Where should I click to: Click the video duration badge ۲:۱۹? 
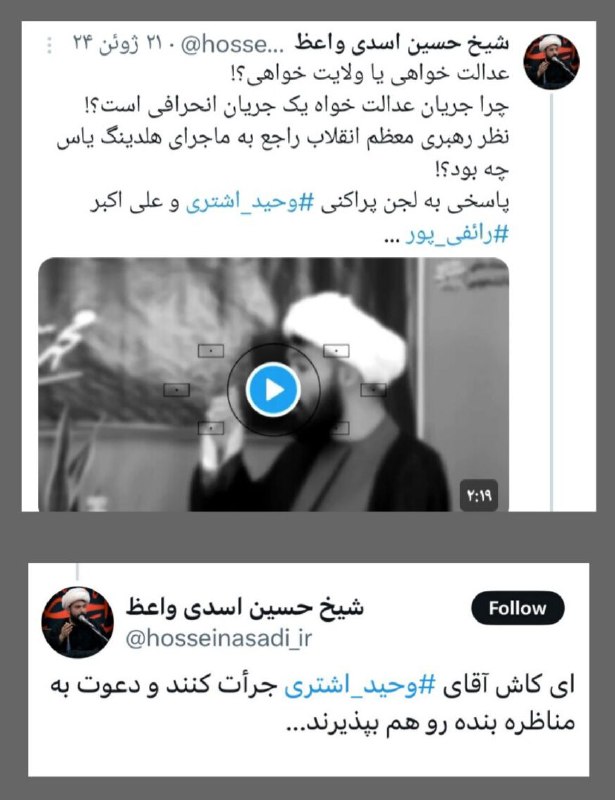(478, 495)
